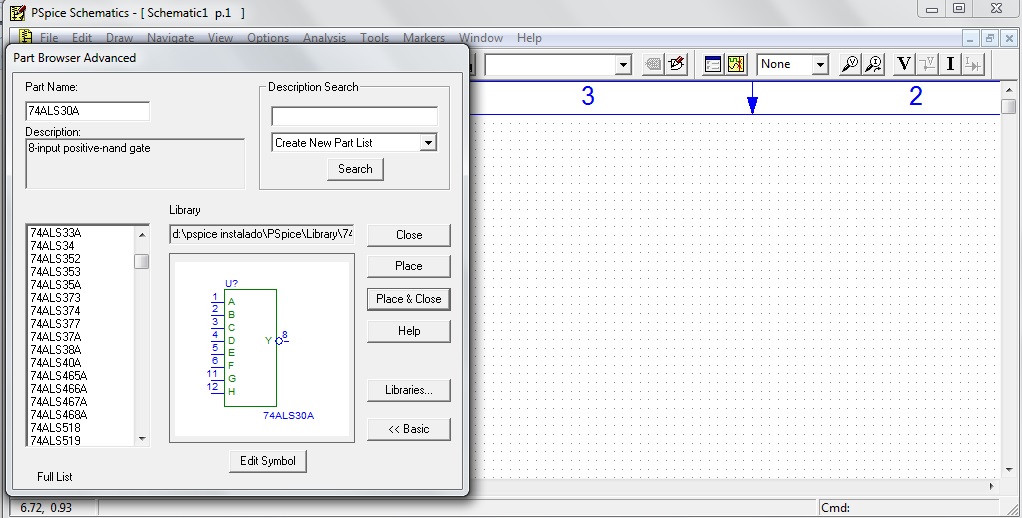This screenshot has width=1022, height=518.
Task: Click the Library path field
Action: point(262,233)
